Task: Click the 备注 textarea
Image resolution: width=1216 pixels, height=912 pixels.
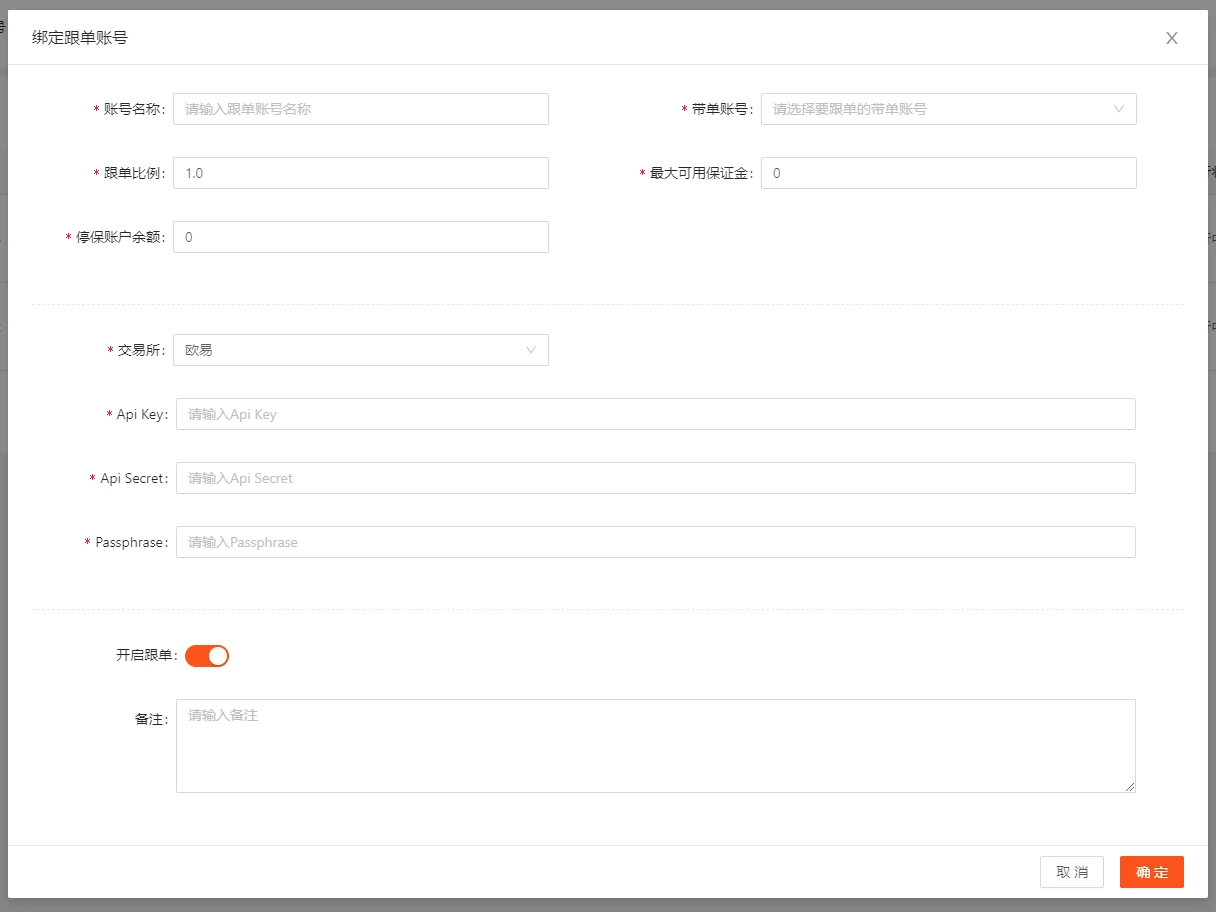Action: pos(656,746)
